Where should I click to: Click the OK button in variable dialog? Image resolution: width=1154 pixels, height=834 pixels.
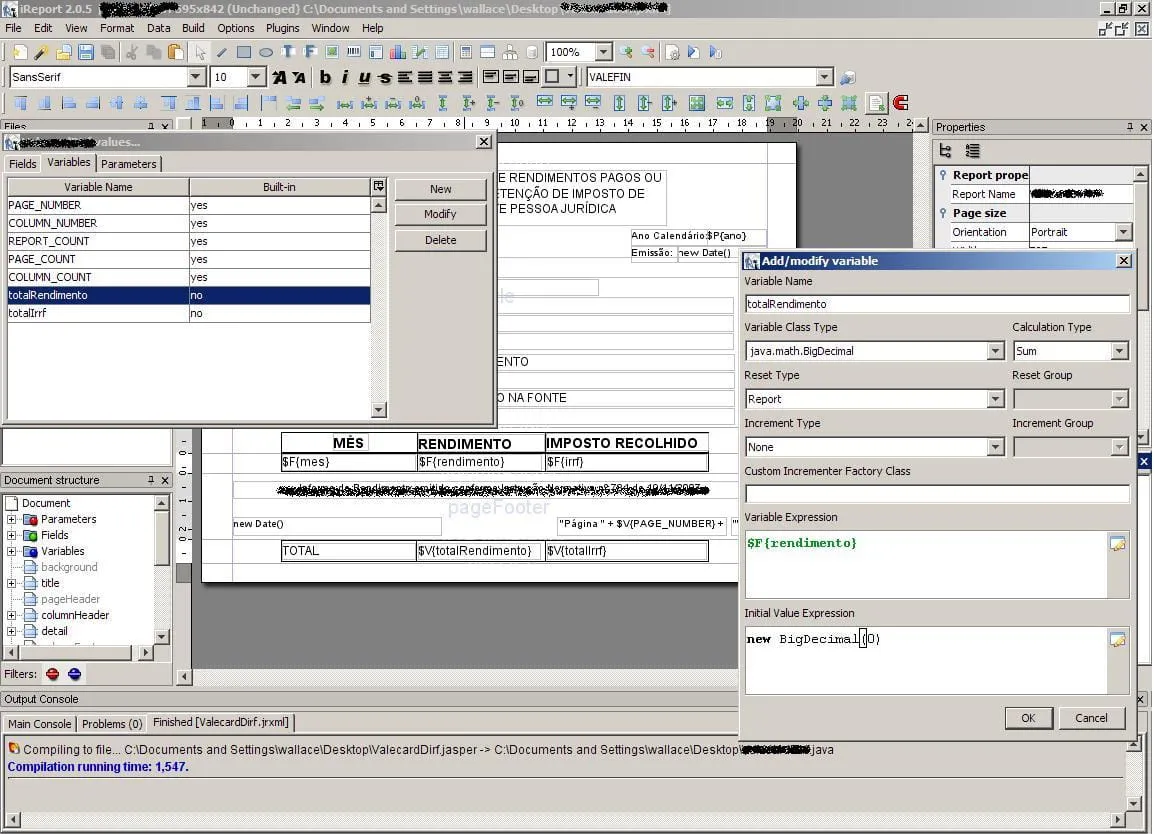tap(1027, 718)
